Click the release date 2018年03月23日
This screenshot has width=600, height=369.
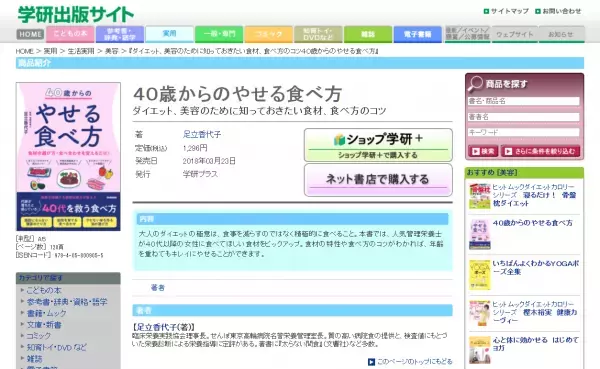(209, 161)
